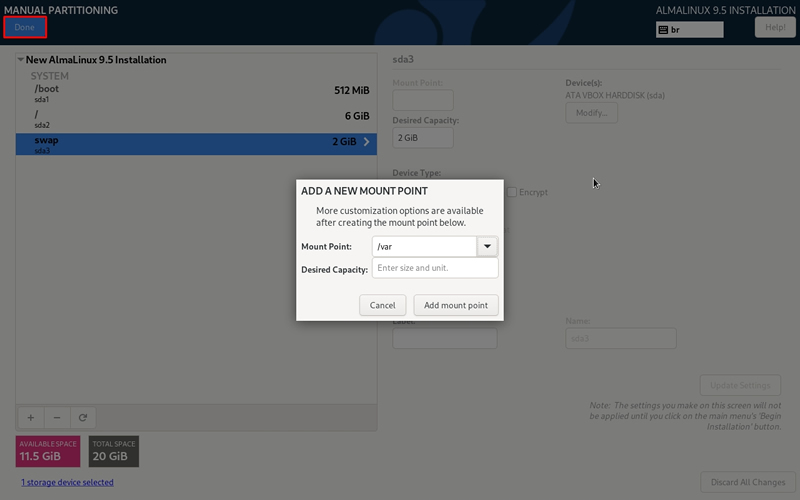This screenshot has width=800, height=500.
Task: Click the chevron arrow on the swap row
Action: coord(366,142)
